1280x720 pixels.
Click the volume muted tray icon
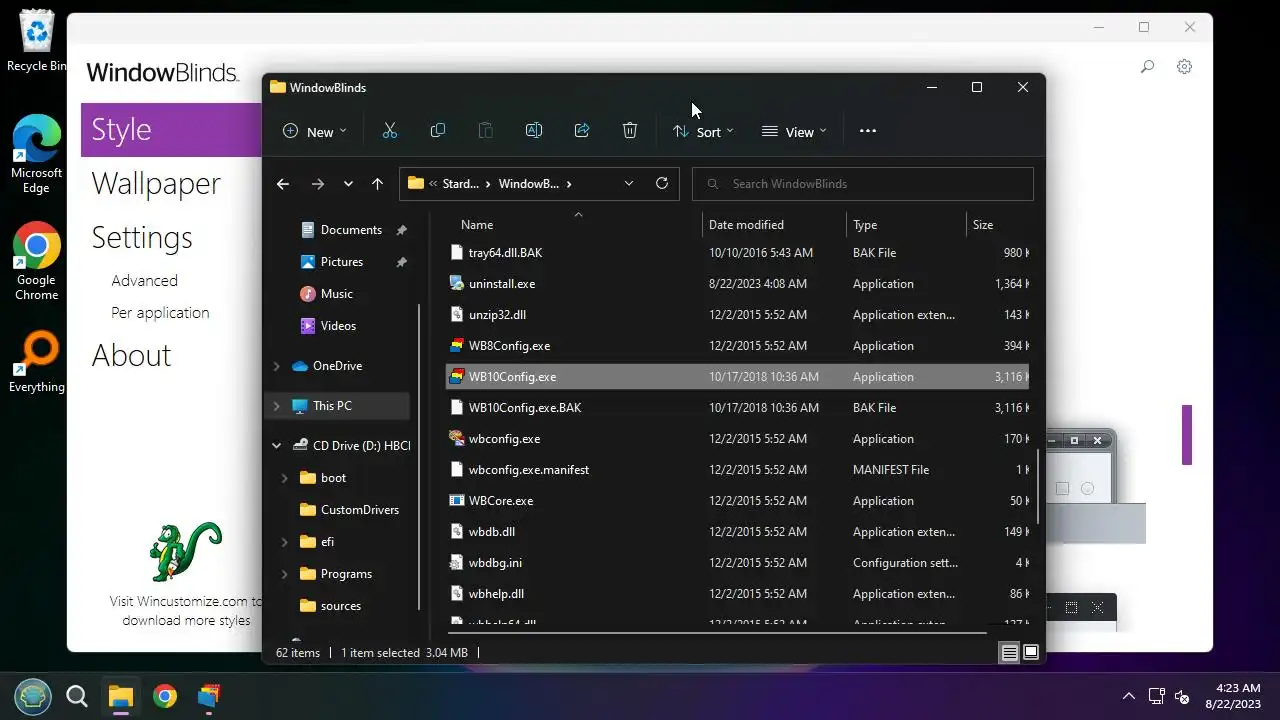point(1182,696)
